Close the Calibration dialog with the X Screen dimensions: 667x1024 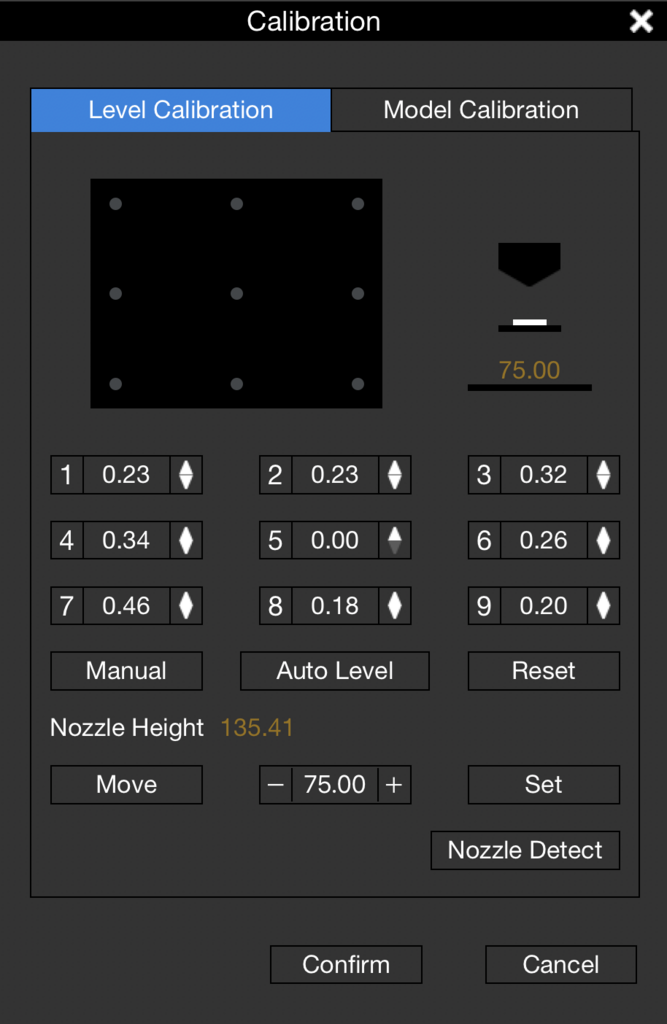[641, 21]
